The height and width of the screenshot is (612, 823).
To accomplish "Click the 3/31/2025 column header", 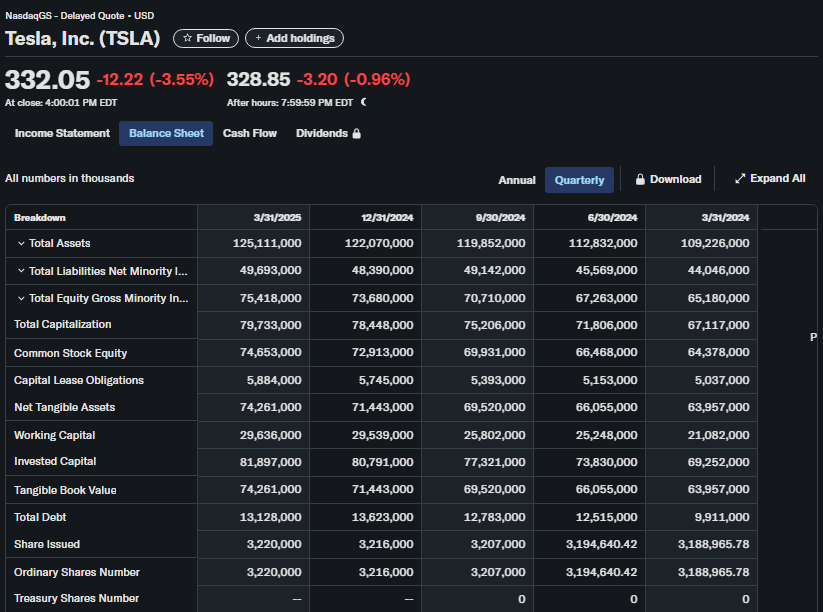I will [x=277, y=218].
